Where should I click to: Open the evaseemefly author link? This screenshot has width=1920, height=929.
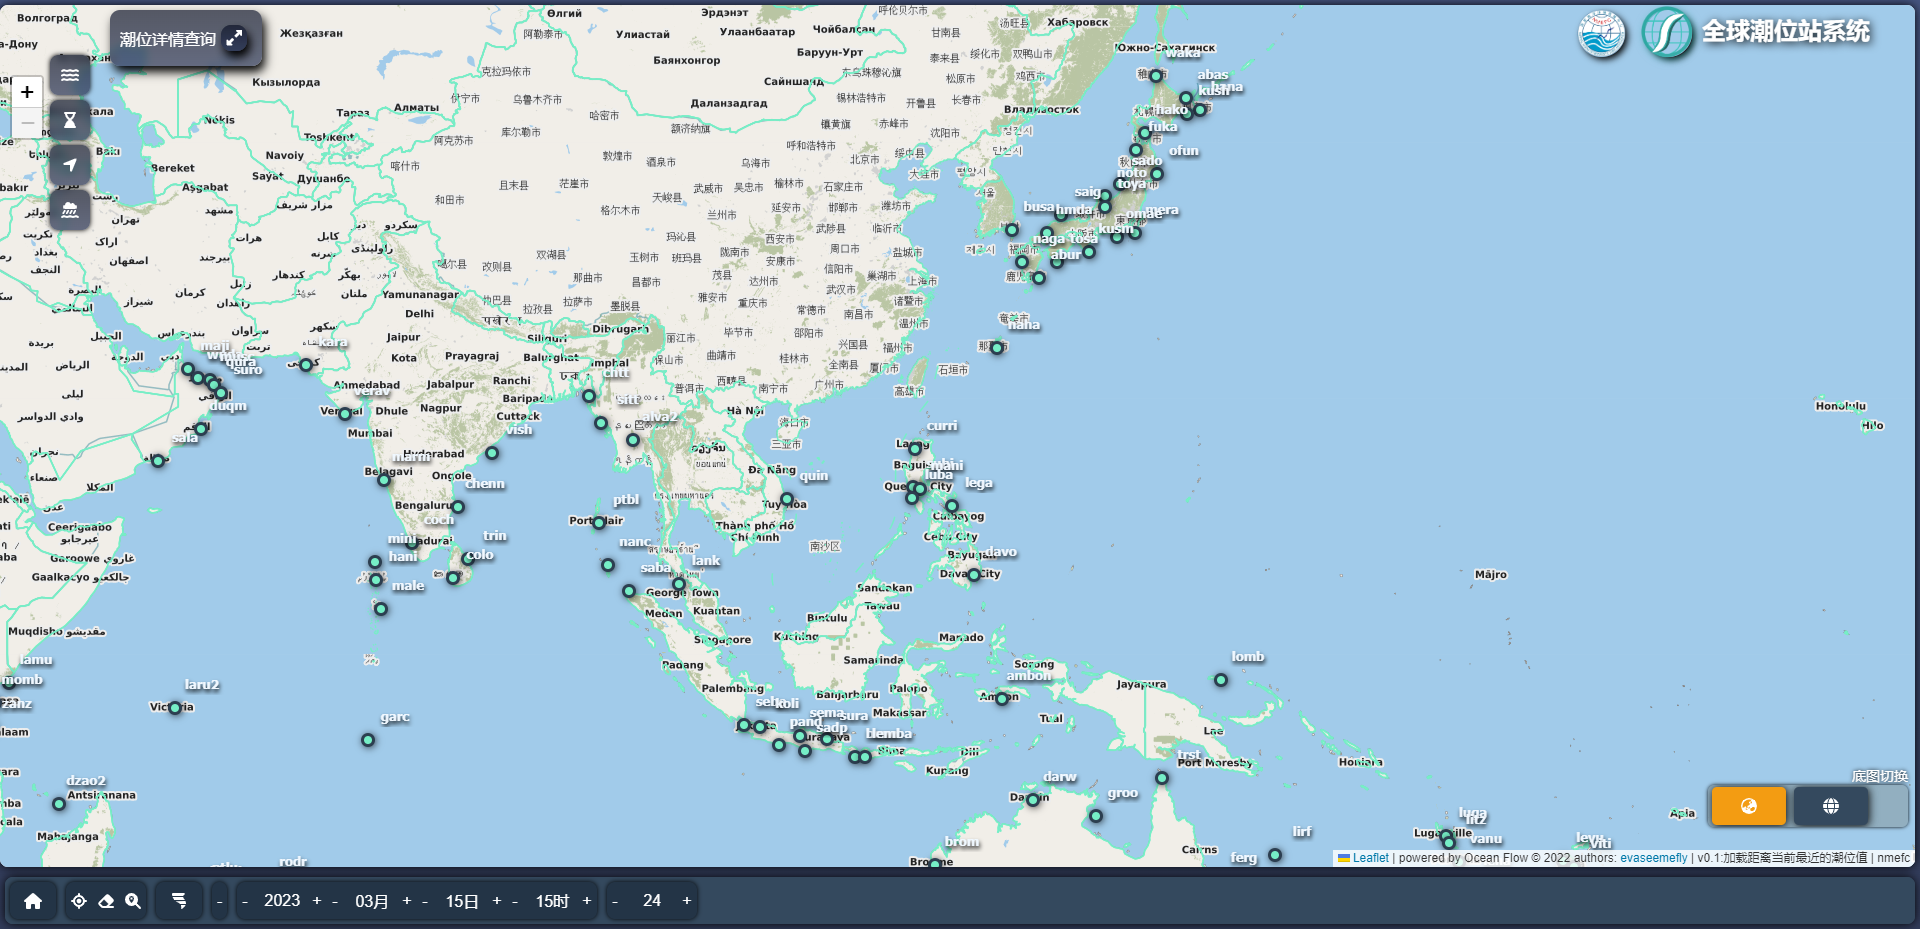tap(1654, 858)
